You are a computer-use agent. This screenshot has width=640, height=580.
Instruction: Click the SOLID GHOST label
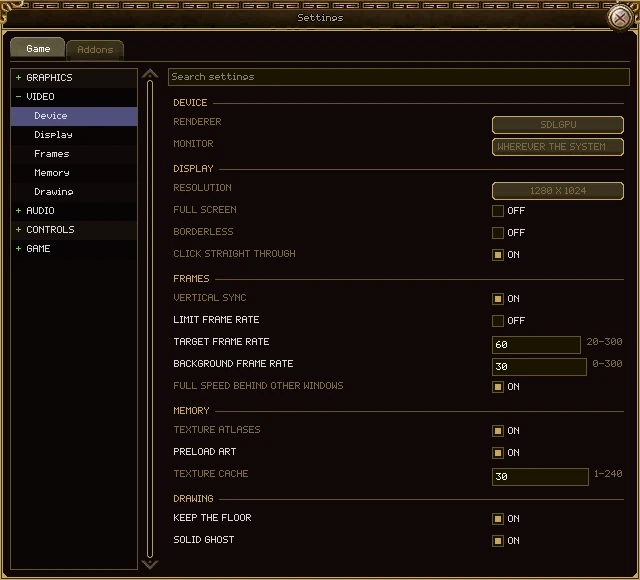204,540
